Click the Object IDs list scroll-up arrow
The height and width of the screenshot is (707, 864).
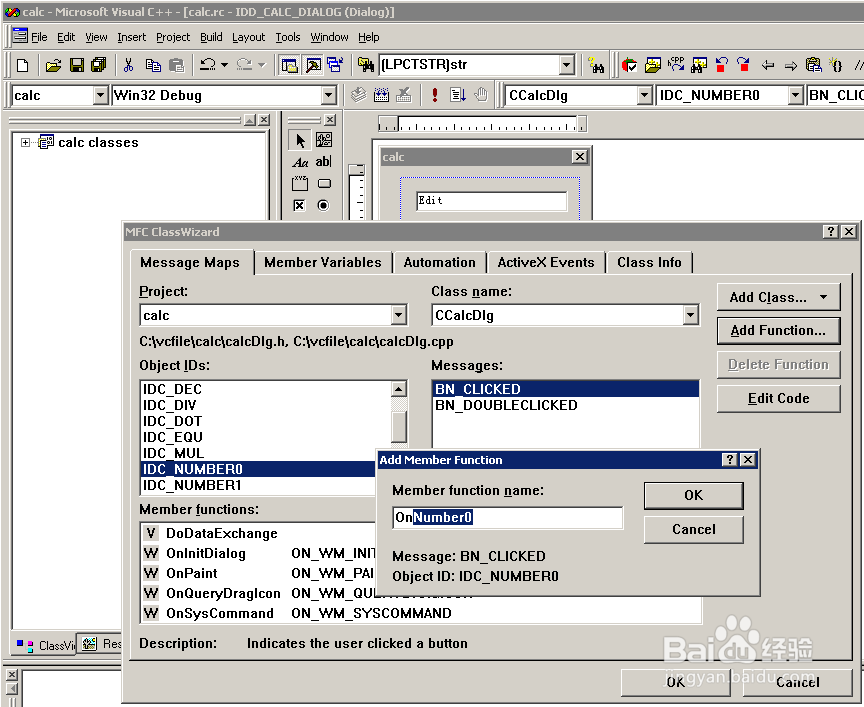tap(399, 389)
